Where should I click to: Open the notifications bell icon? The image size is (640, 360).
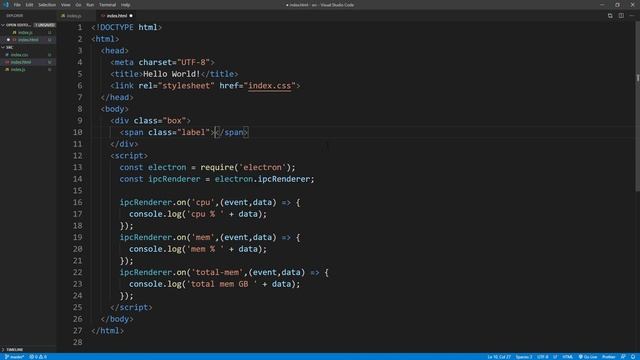(633, 357)
